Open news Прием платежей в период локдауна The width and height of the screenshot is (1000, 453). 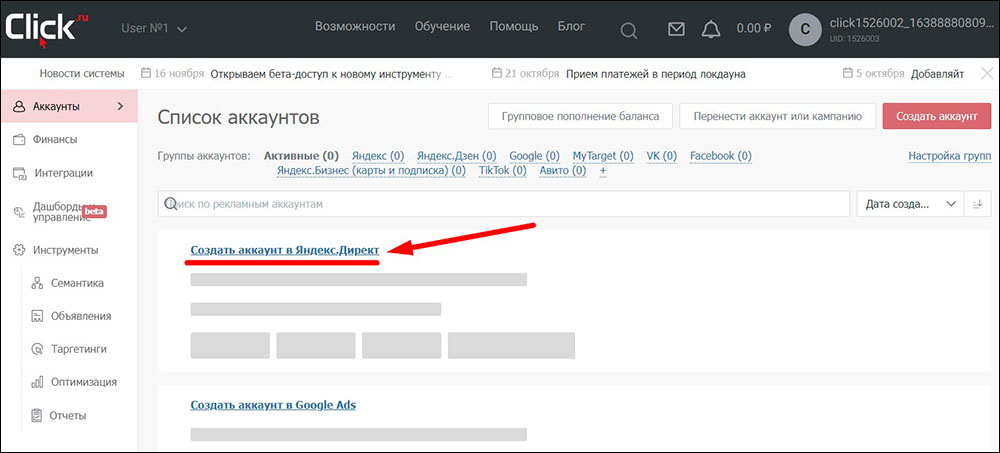pyautogui.click(x=656, y=74)
